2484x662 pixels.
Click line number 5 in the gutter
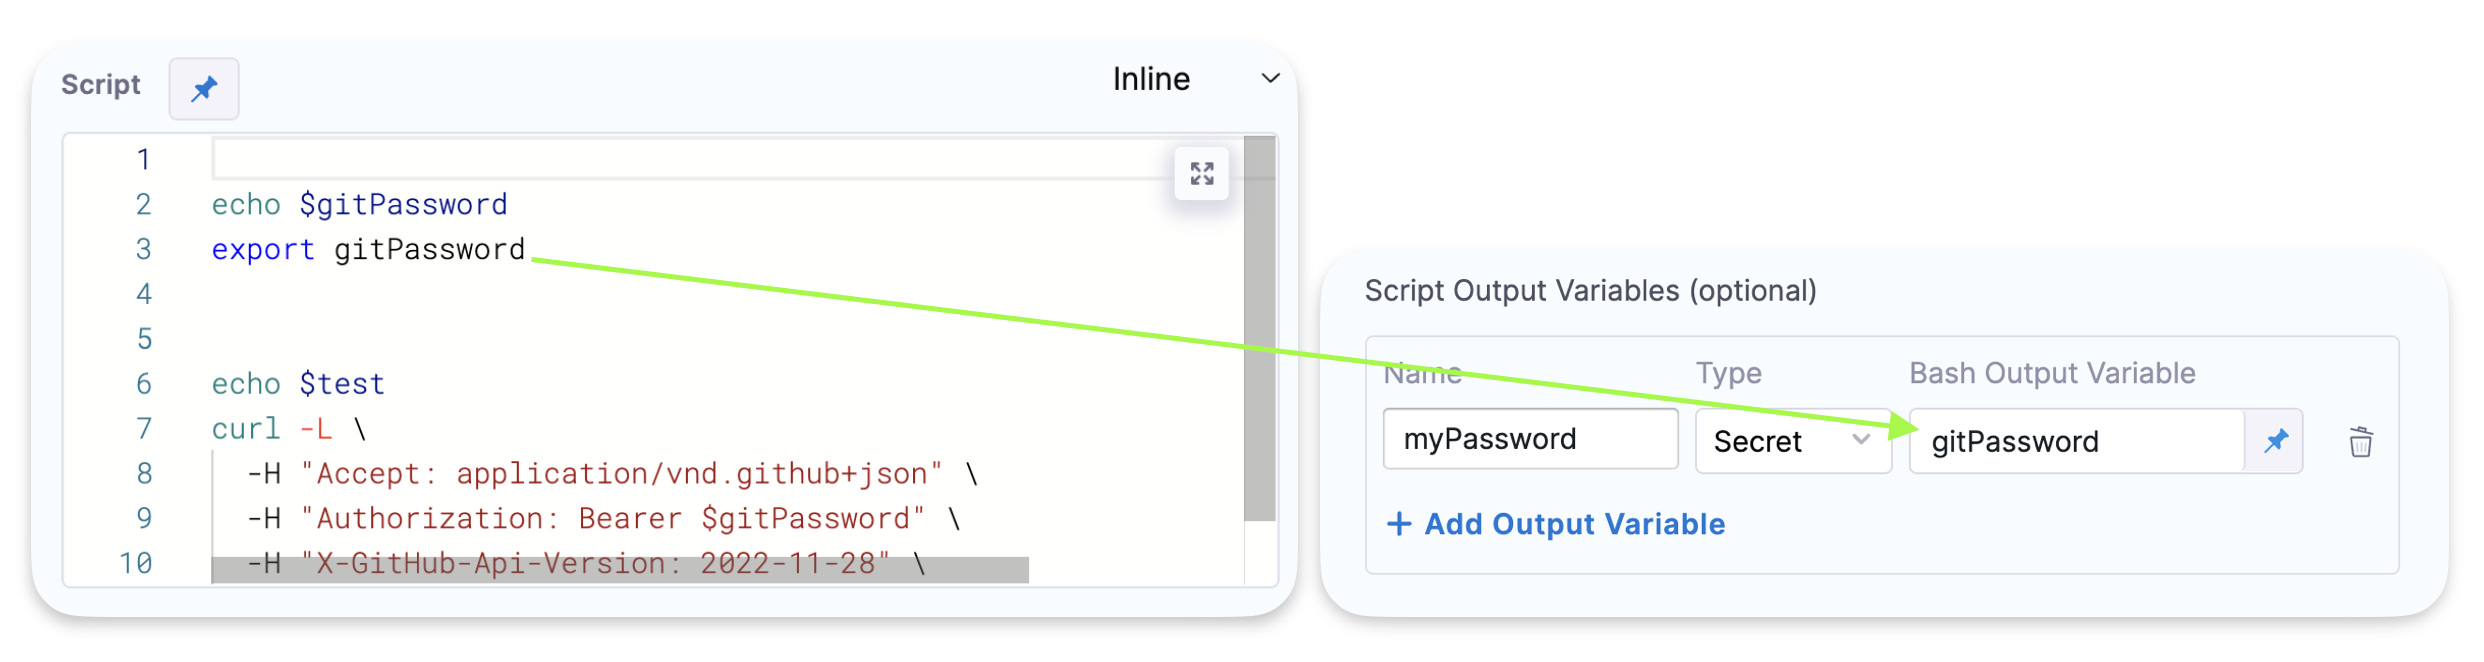click(144, 339)
